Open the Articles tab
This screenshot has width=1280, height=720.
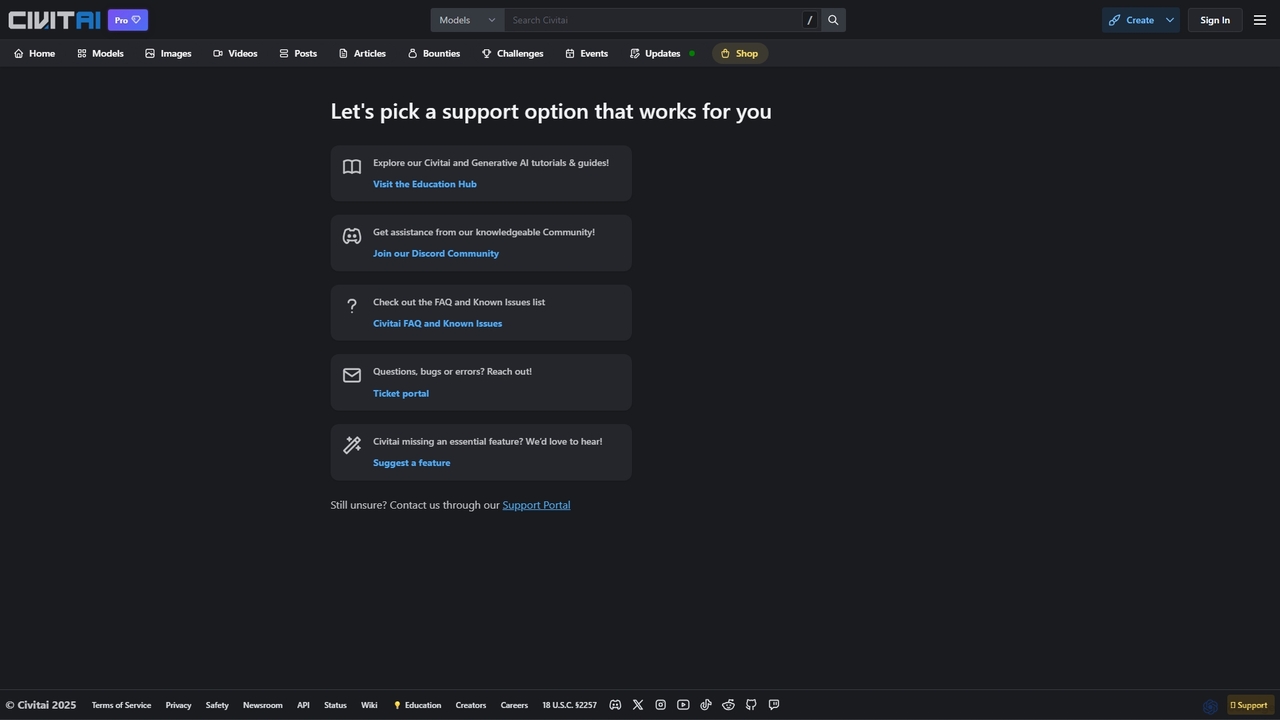coord(362,53)
